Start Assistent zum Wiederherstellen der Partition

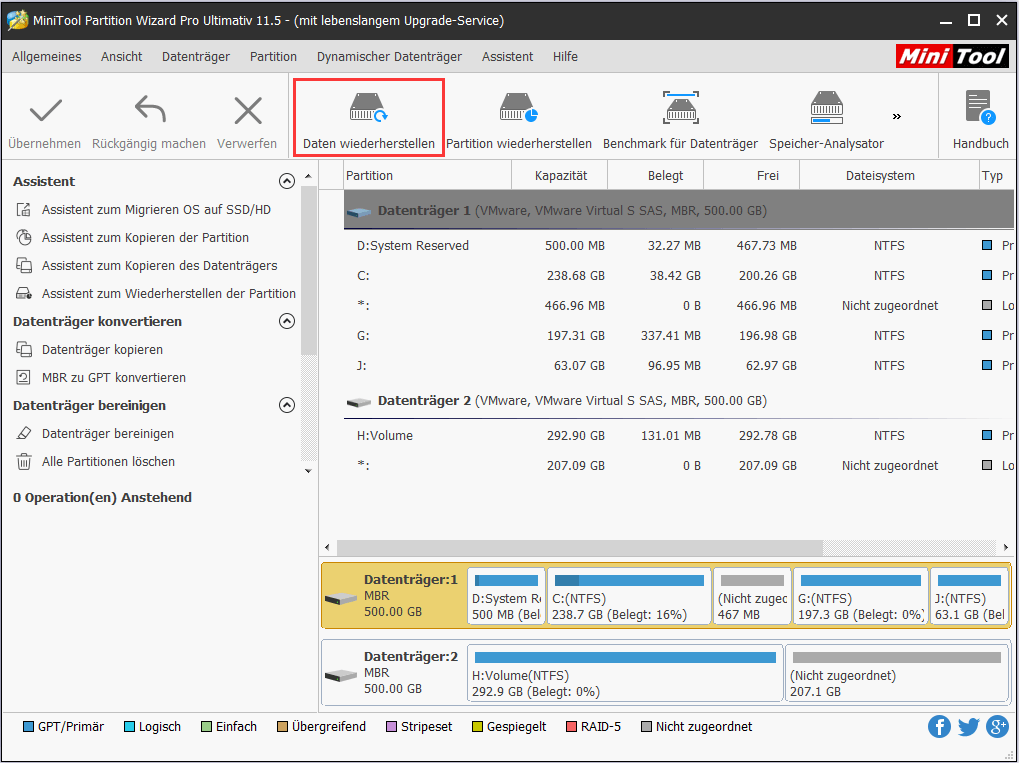(168, 293)
